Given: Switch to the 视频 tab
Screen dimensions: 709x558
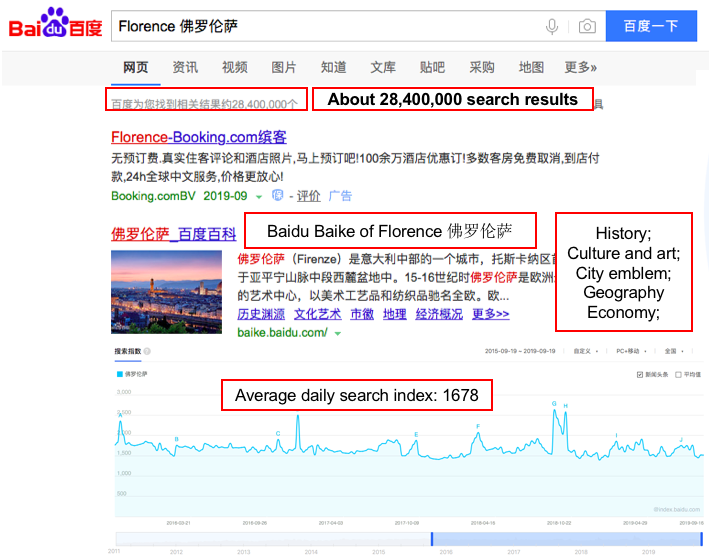Looking at the screenshot, I should pos(235,67).
